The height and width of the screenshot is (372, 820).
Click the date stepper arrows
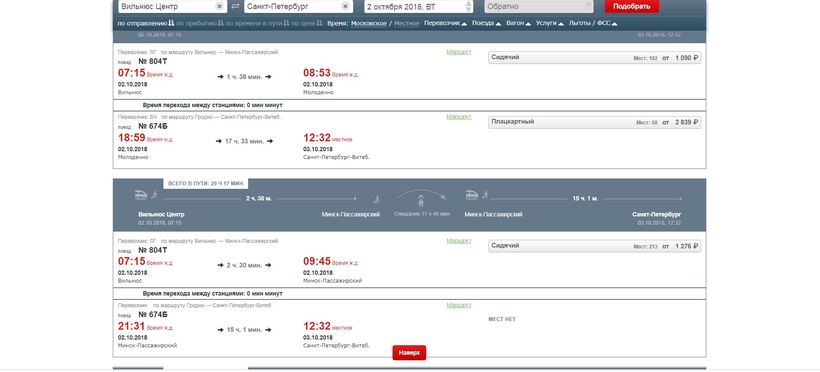[468, 6]
